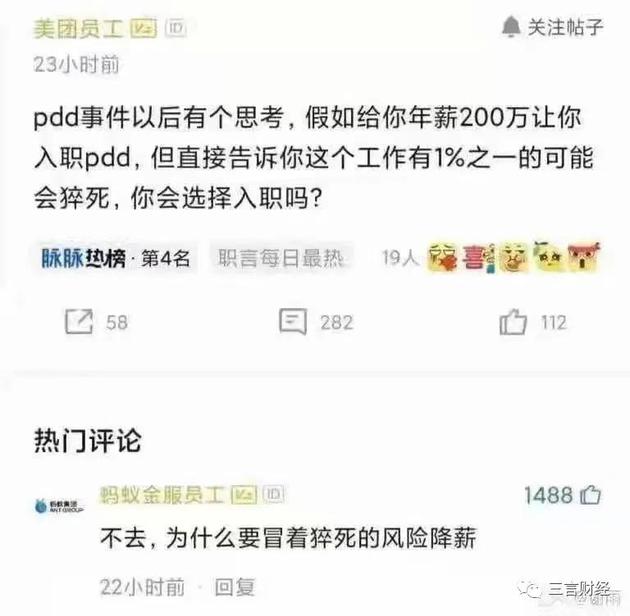
Task: Click the ID badge beside 美团员工
Action: tap(176, 28)
